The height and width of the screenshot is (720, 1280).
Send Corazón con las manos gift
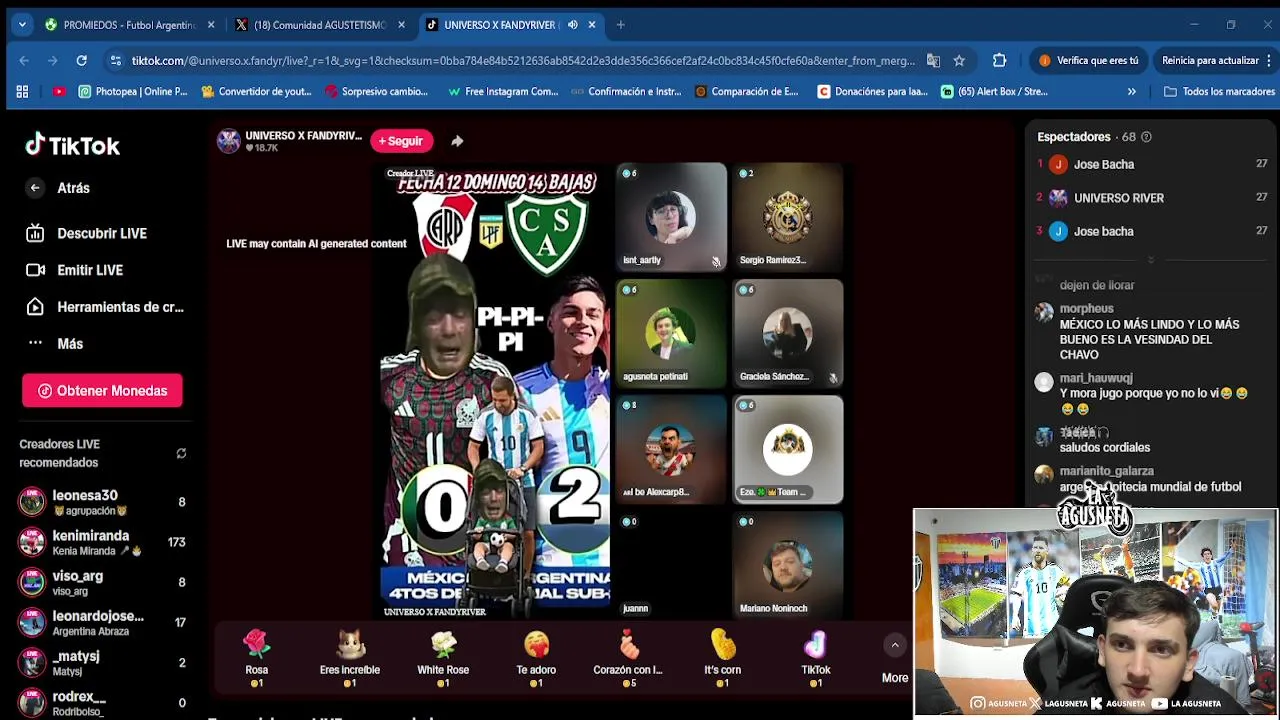pyautogui.click(x=628, y=658)
